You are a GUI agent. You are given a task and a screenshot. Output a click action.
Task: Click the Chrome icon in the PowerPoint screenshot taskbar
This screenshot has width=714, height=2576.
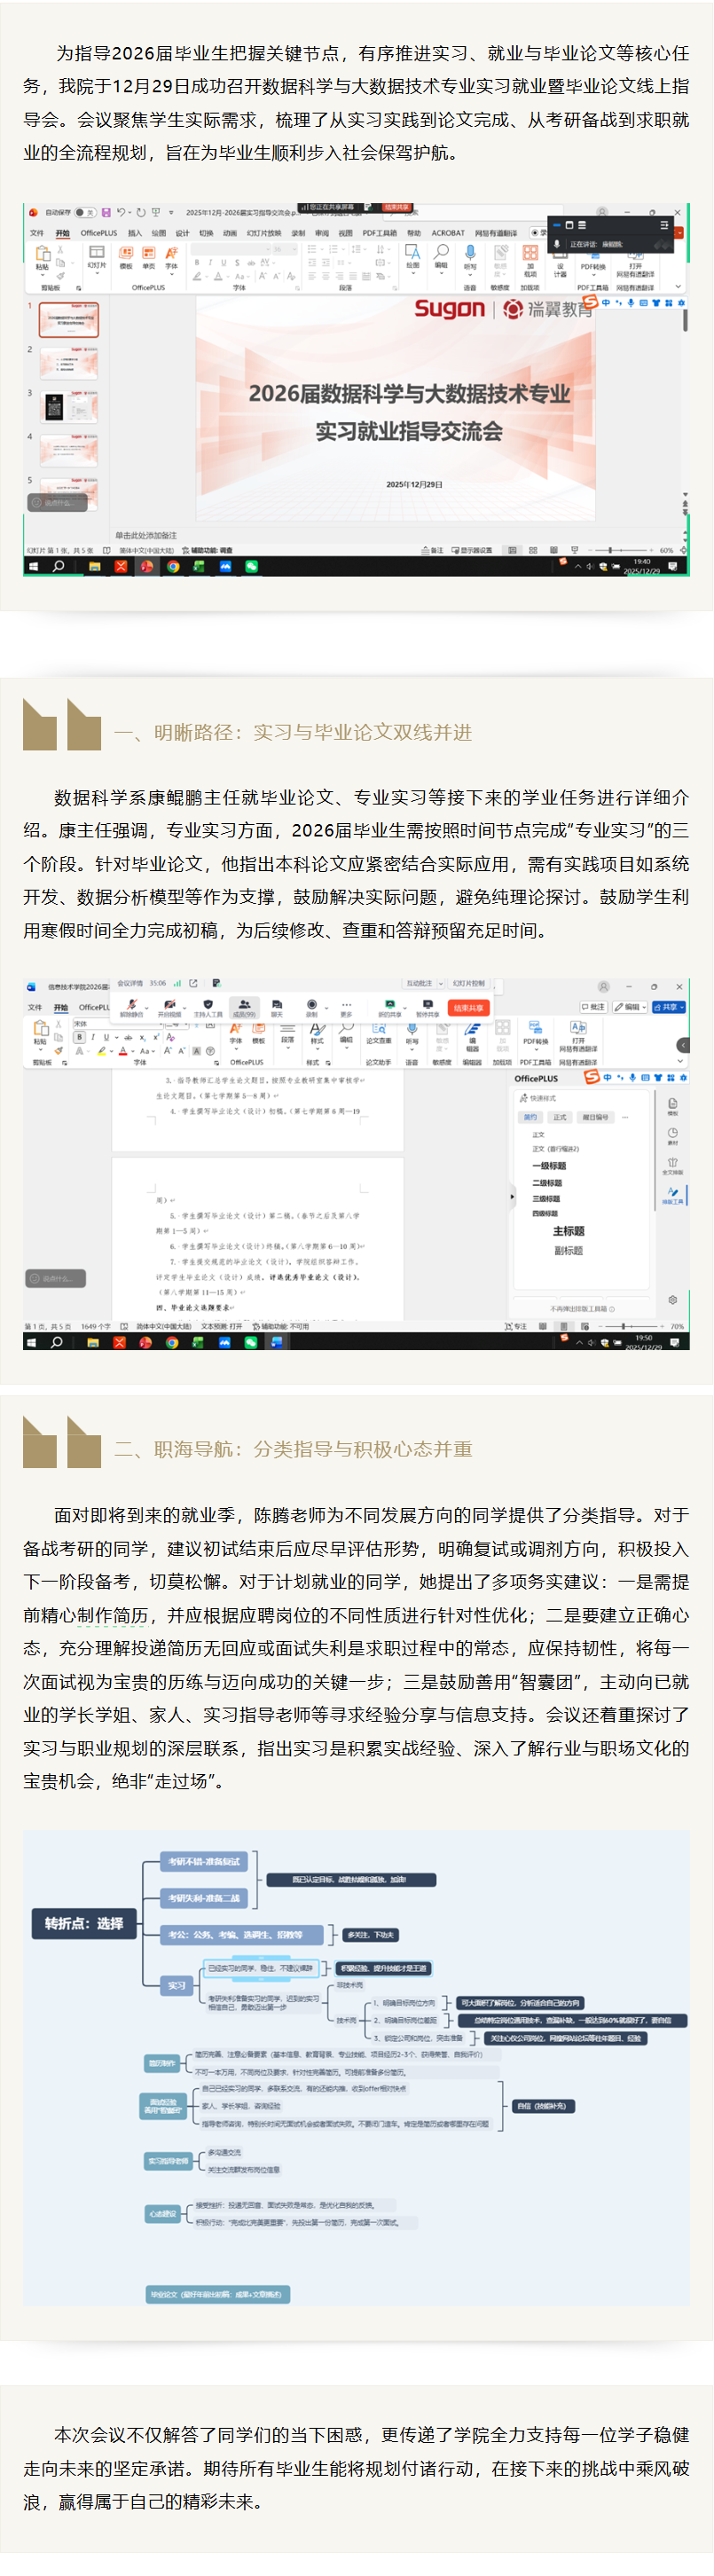(173, 566)
